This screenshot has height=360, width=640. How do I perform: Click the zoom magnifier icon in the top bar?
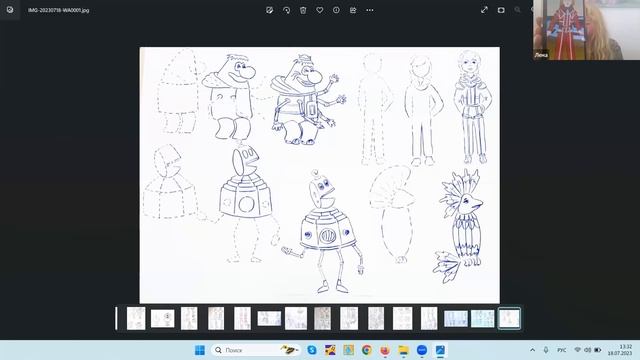click(x=518, y=10)
